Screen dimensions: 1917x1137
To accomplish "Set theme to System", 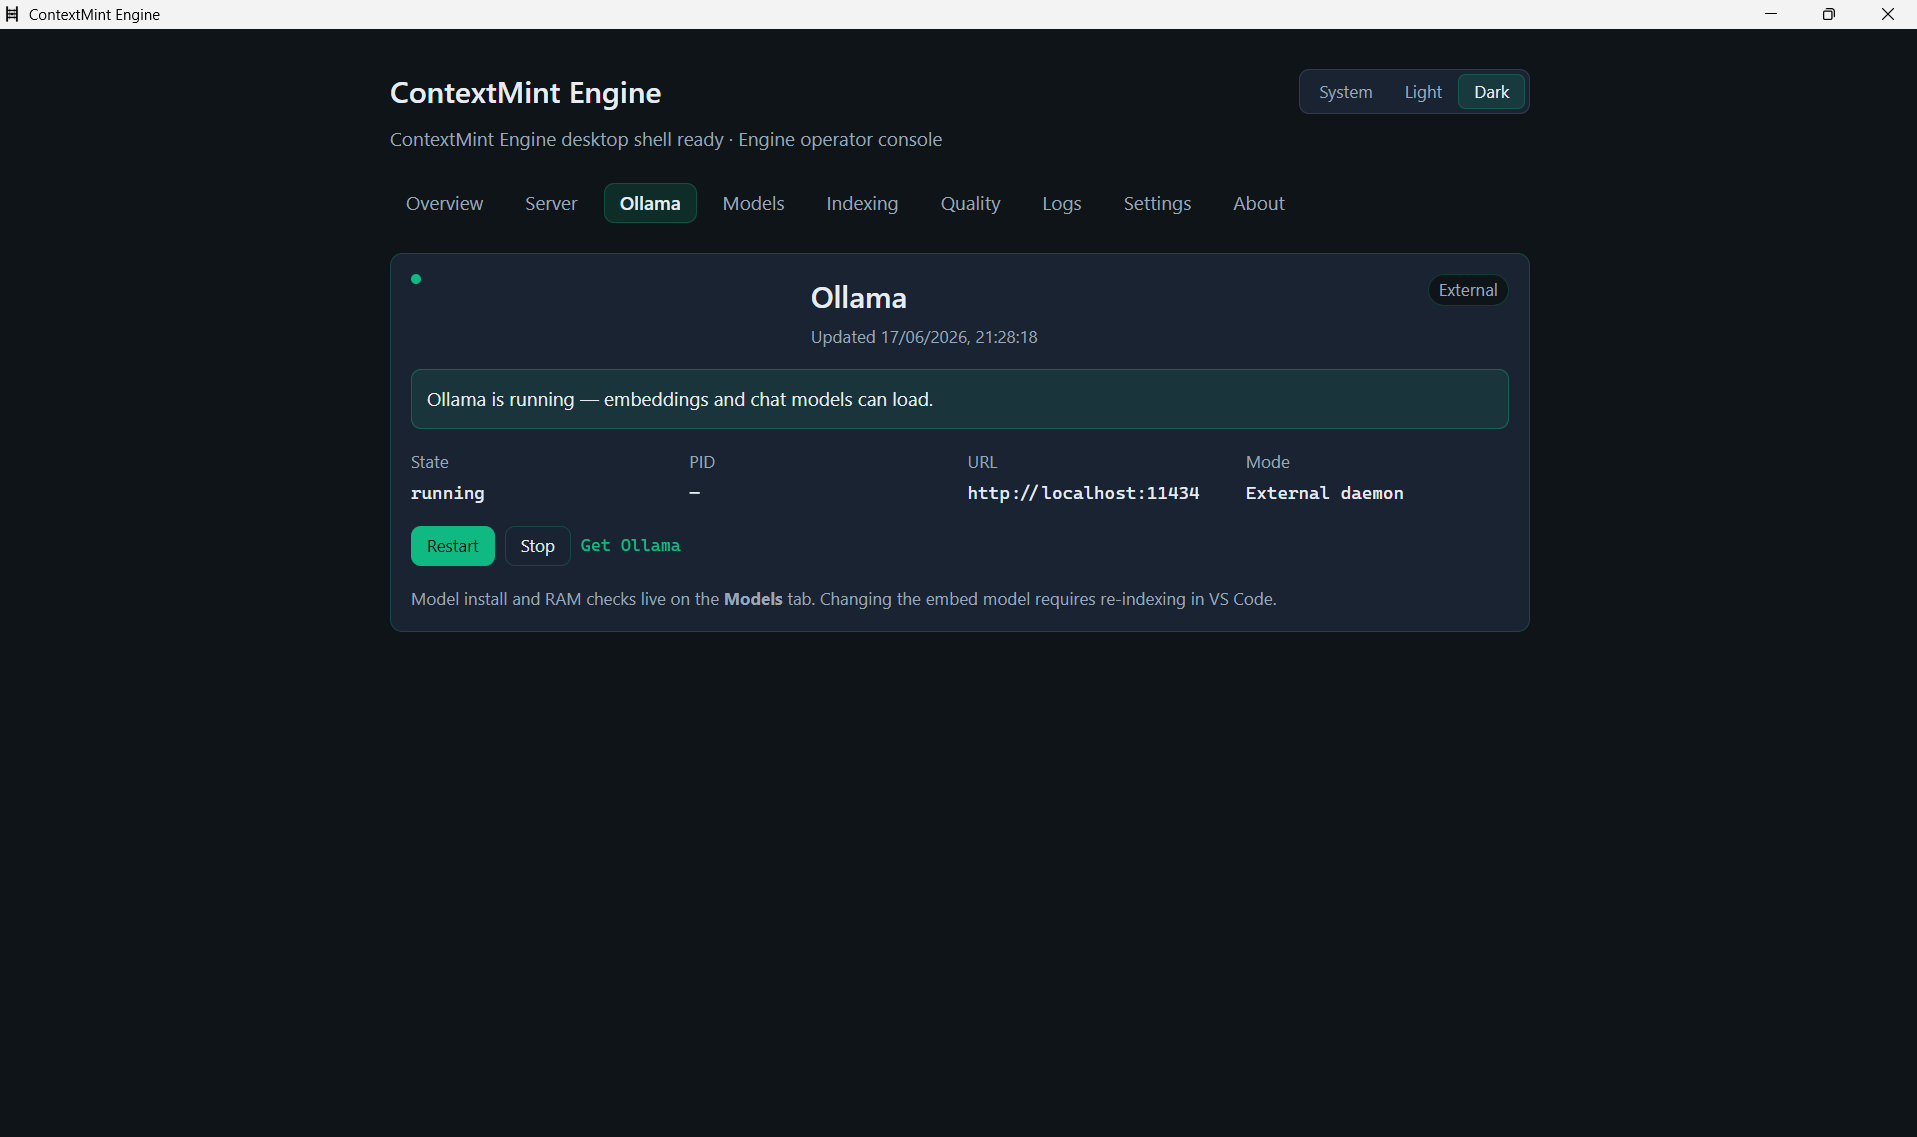I will [1345, 92].
